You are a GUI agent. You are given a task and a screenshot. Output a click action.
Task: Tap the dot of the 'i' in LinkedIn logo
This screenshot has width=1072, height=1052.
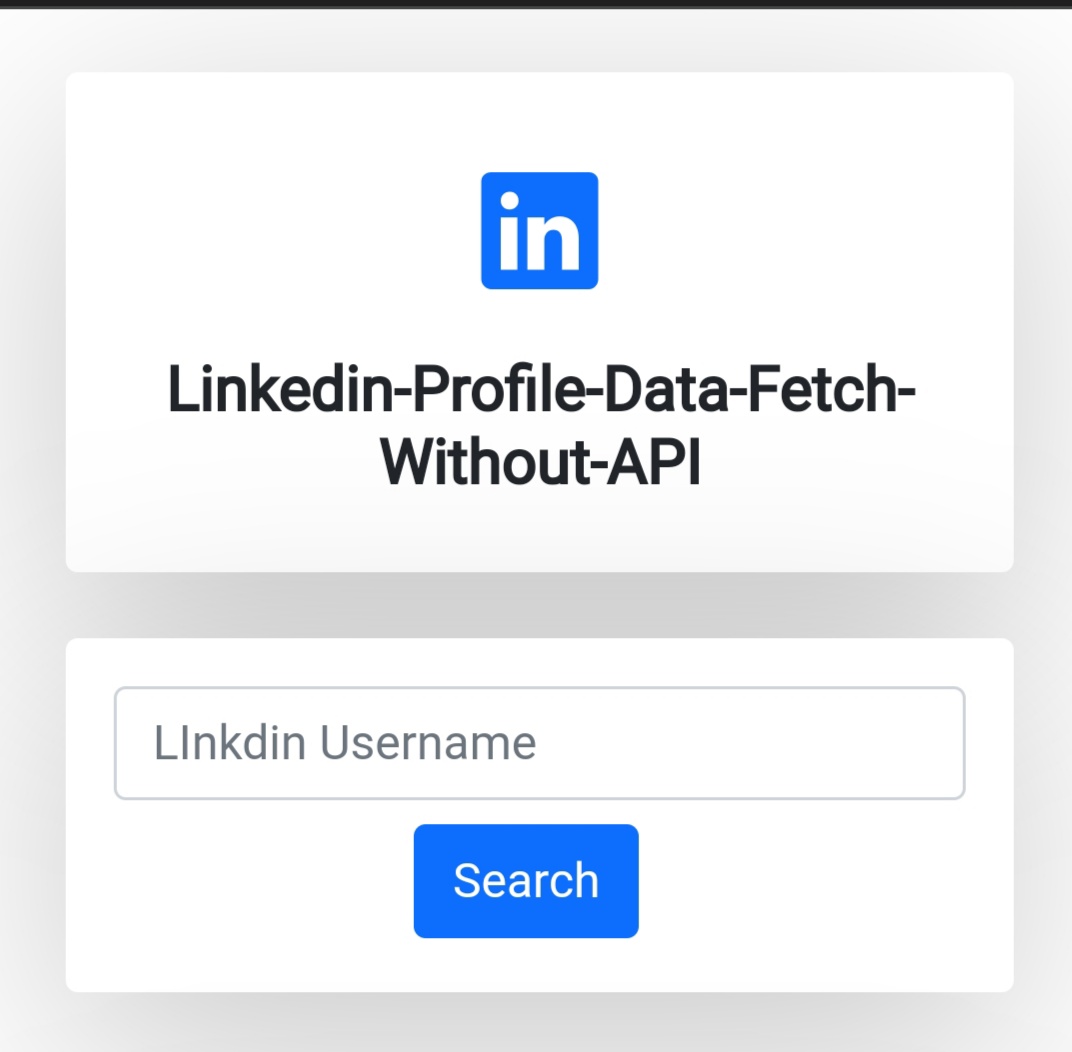[509, 200]
